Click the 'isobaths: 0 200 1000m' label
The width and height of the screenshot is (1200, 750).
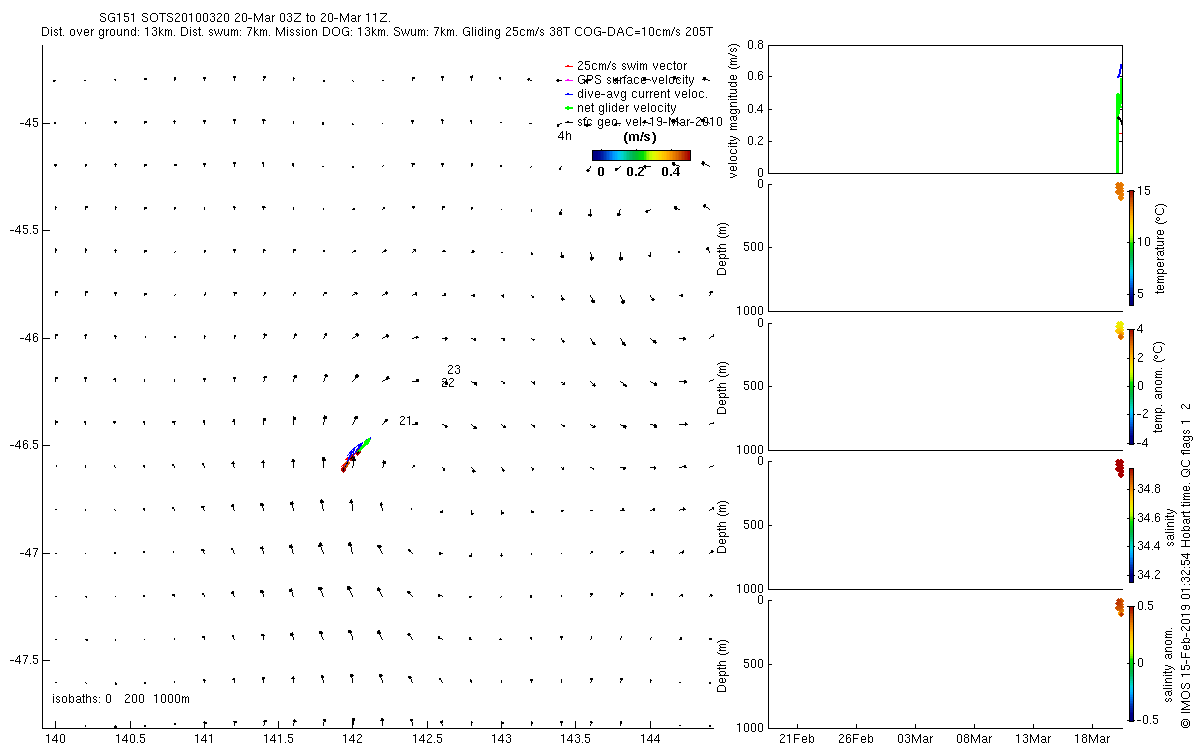point(120,698)
